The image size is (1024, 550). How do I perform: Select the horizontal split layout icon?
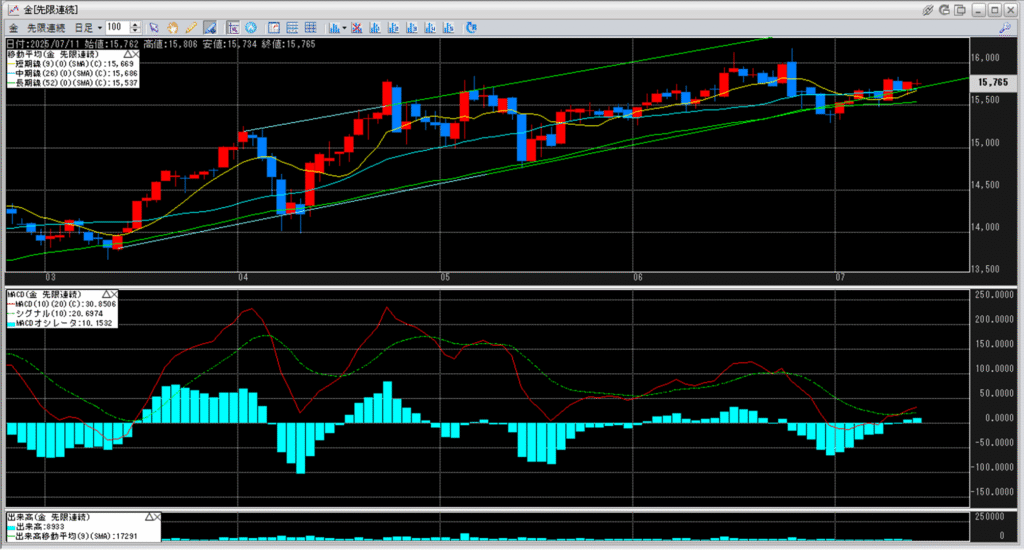[x=292, y=27]
